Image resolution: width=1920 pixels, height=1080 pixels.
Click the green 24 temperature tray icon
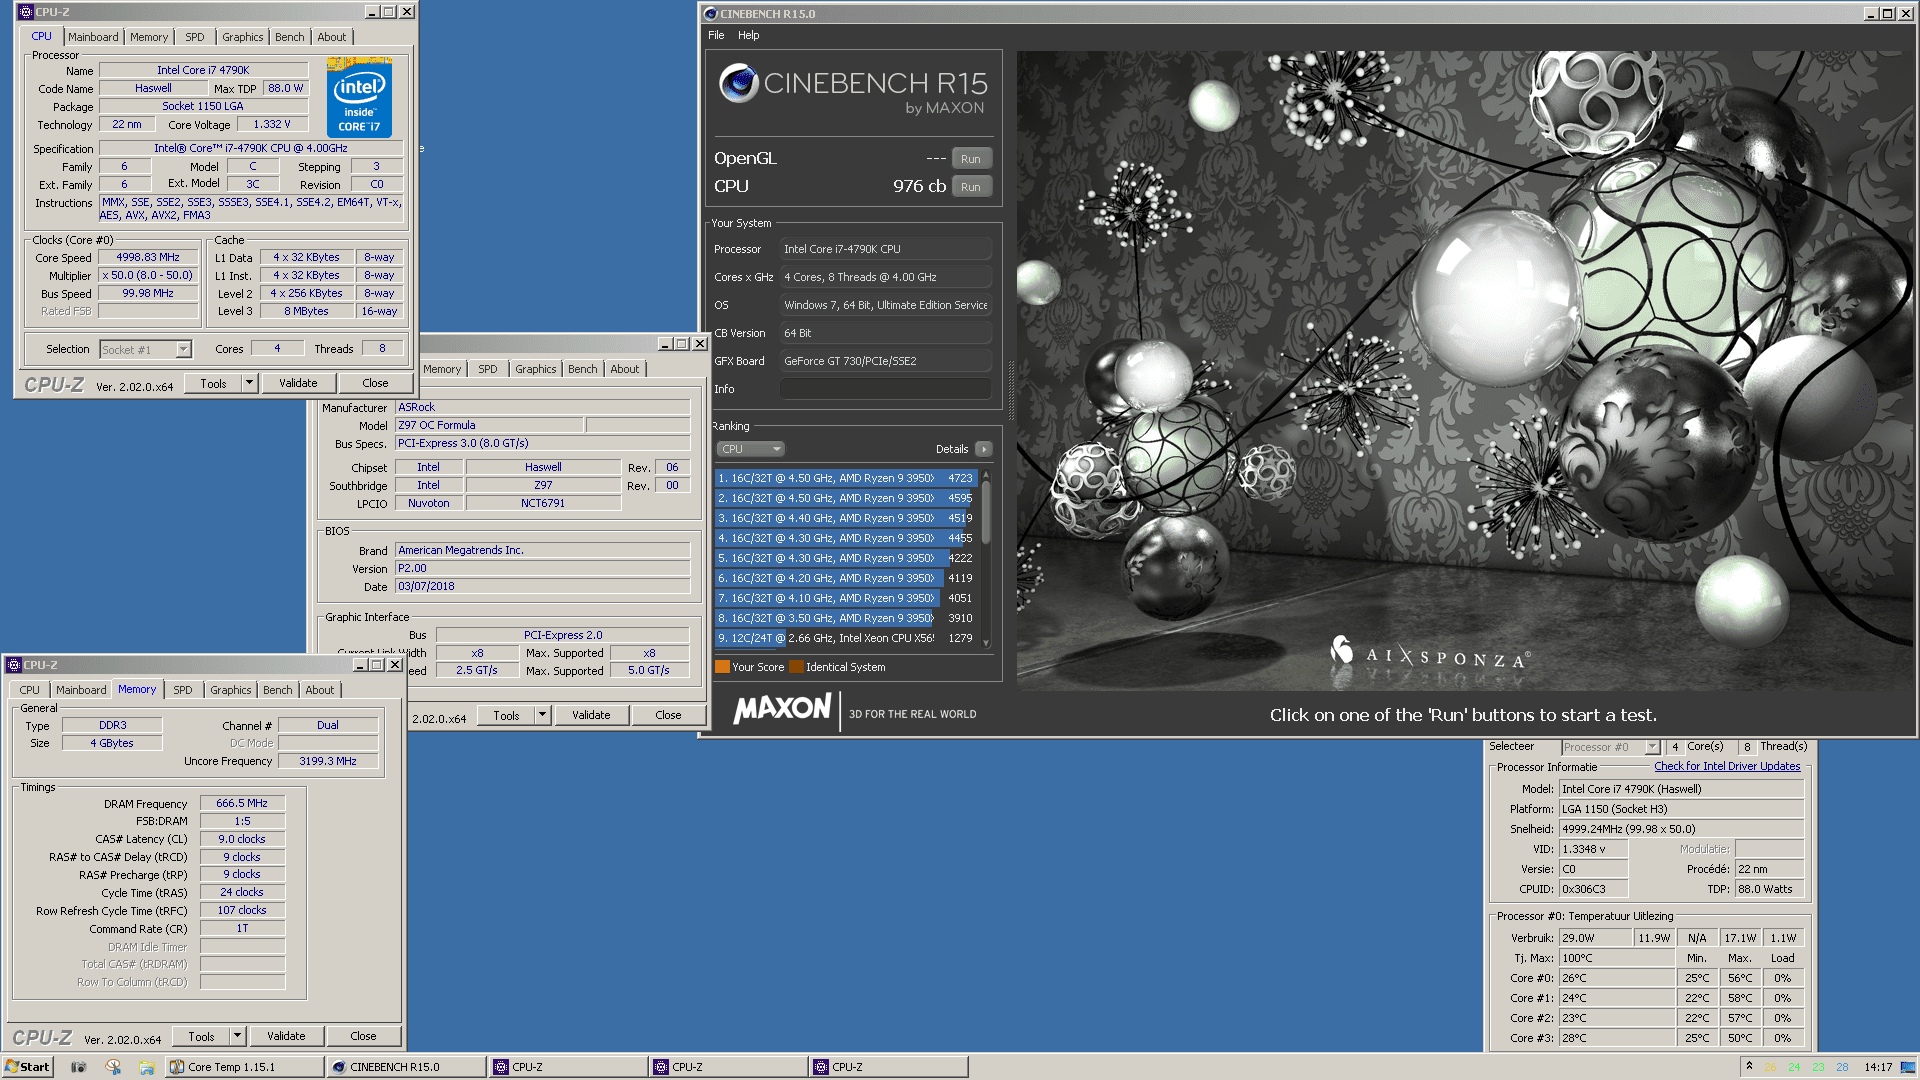(1794, 1067)
